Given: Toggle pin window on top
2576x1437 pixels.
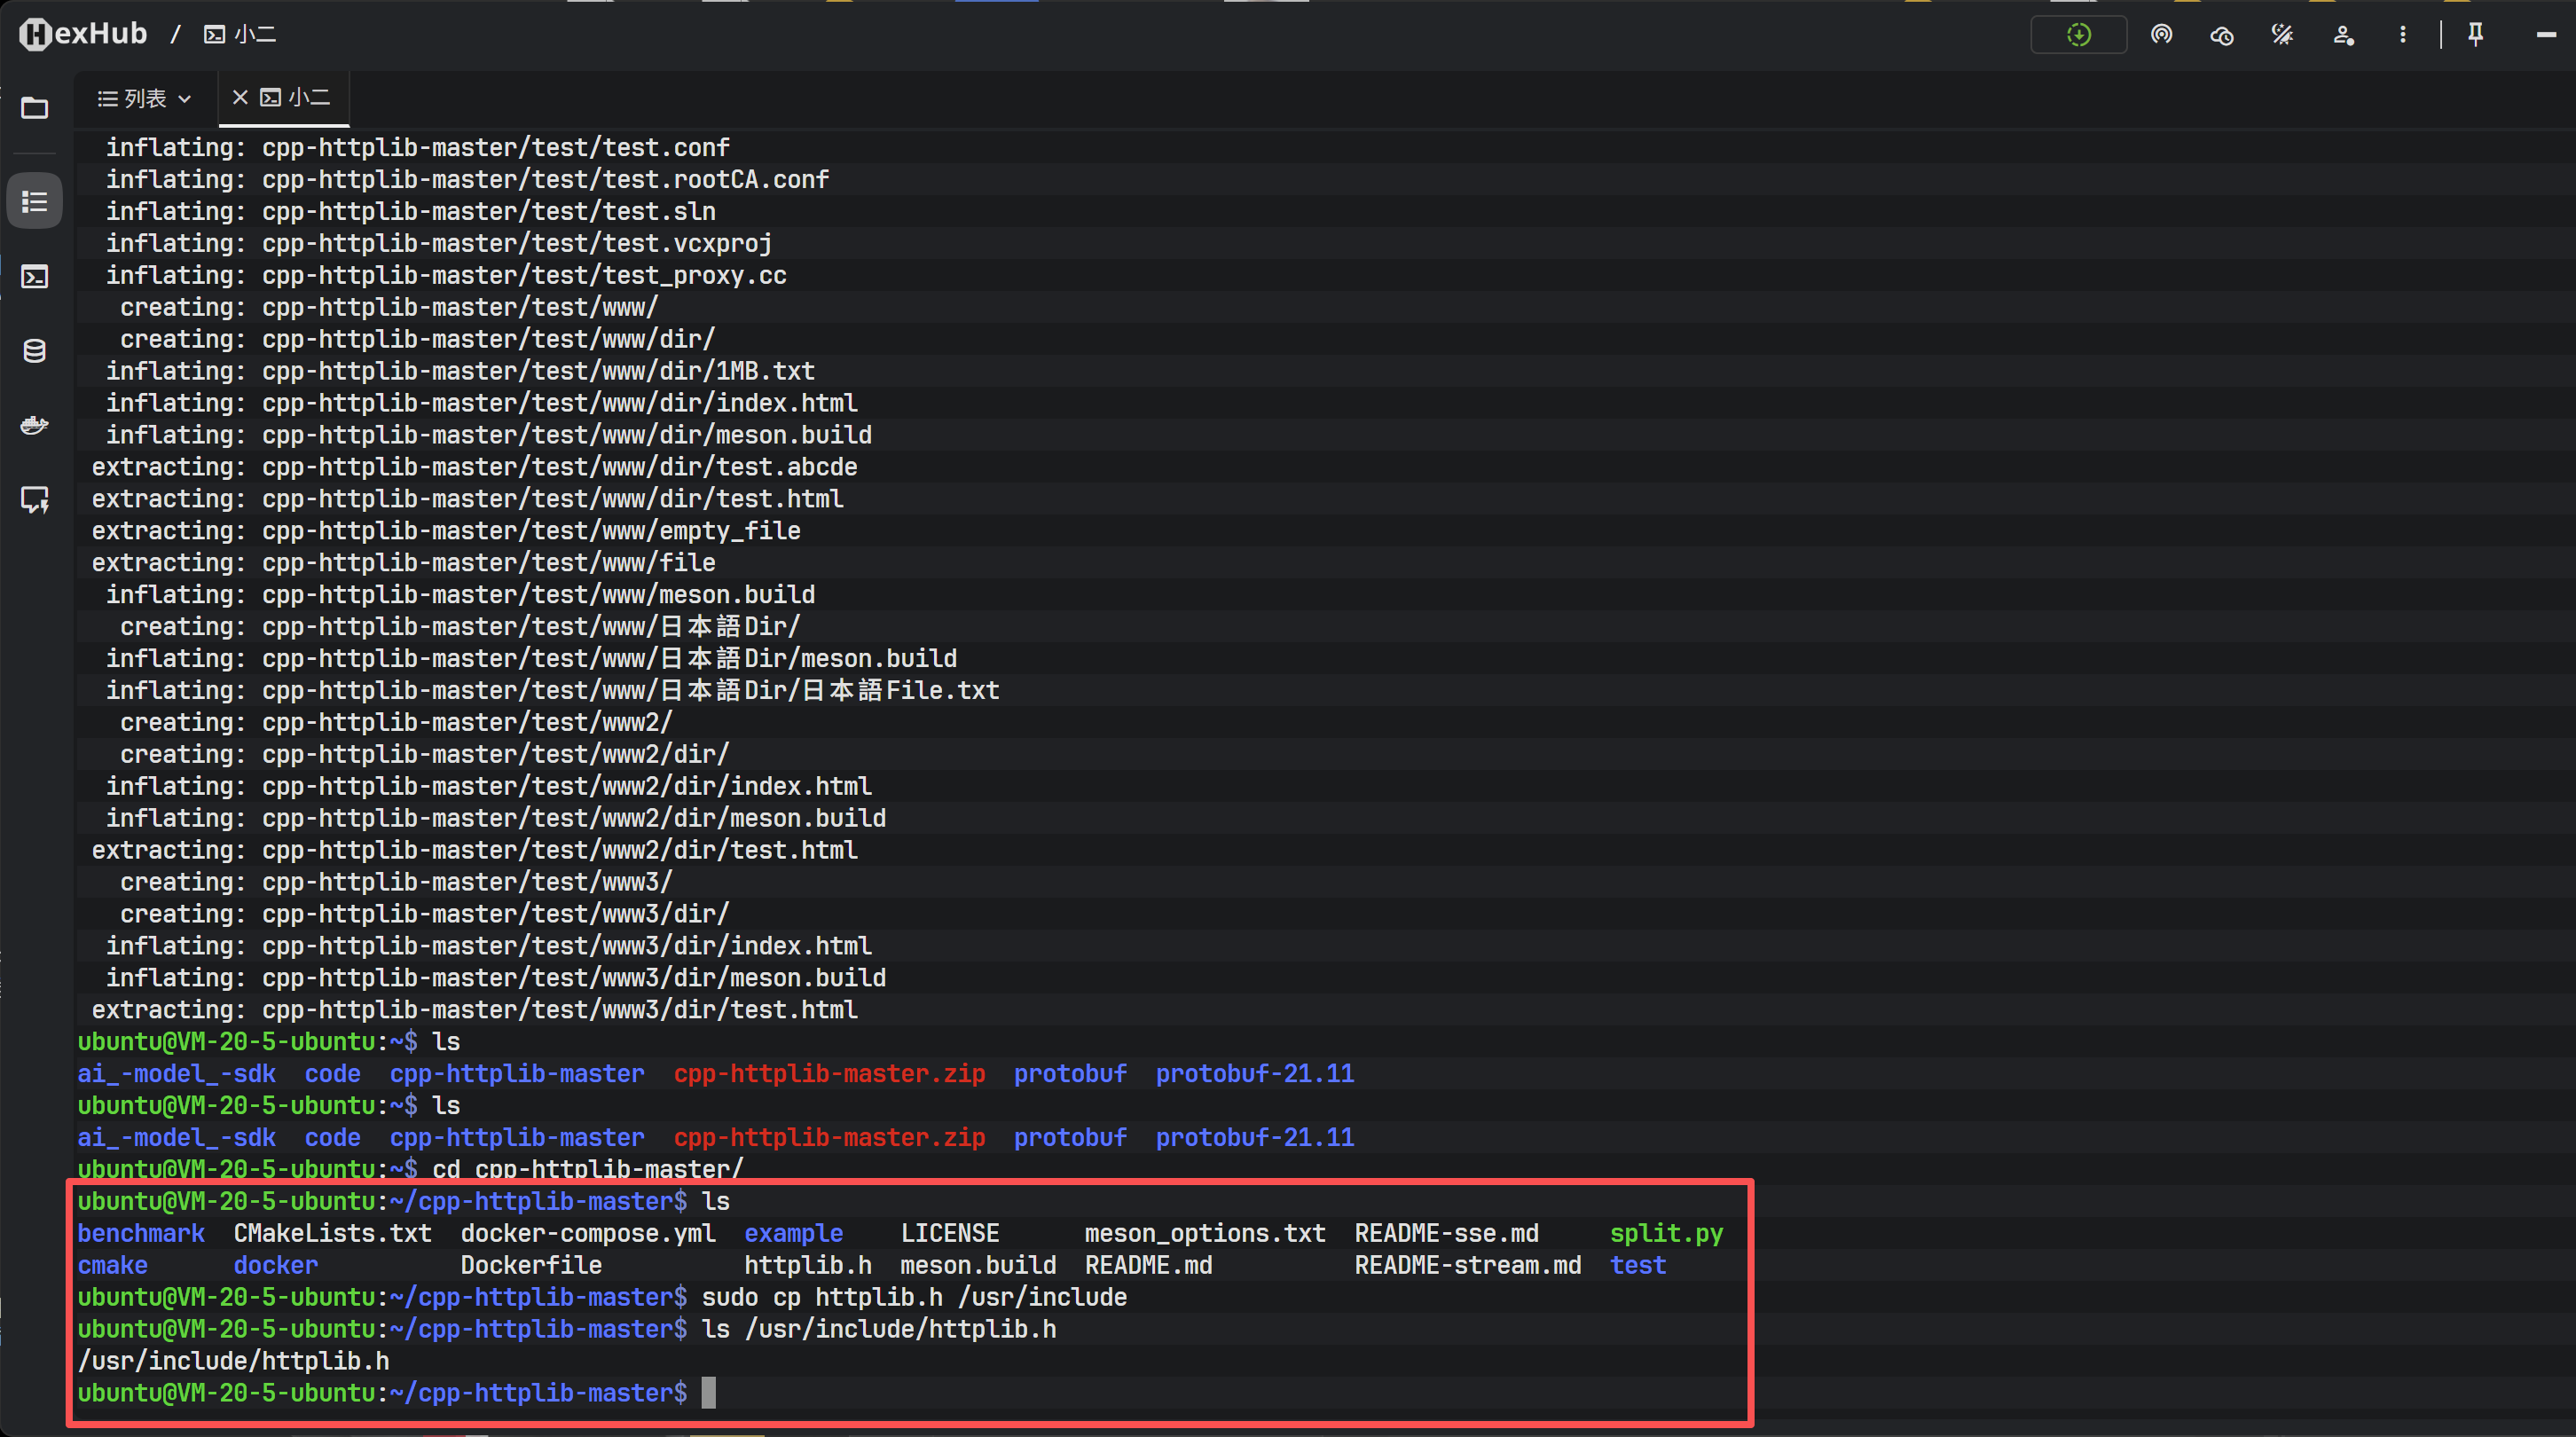Looking at the screenshot, I should click(2475, 35).
